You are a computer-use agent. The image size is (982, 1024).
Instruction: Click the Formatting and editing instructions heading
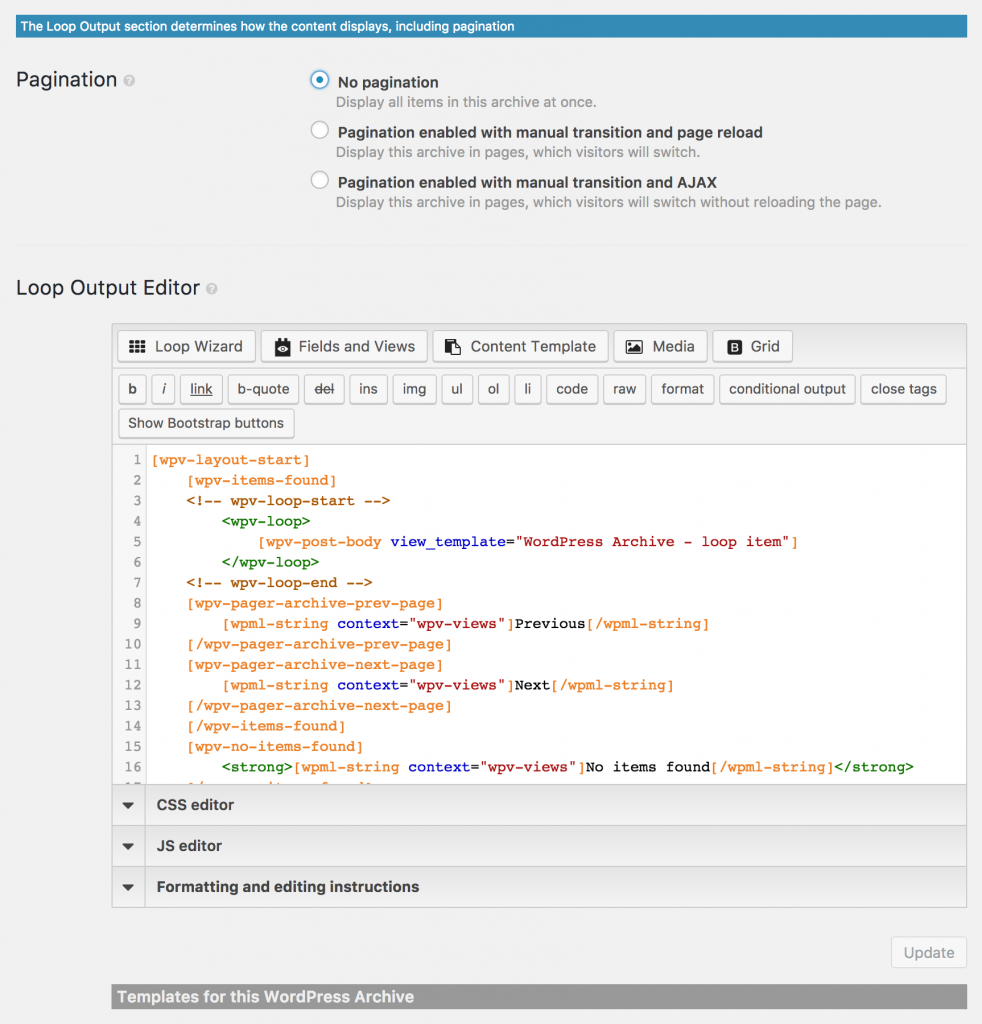288,887
